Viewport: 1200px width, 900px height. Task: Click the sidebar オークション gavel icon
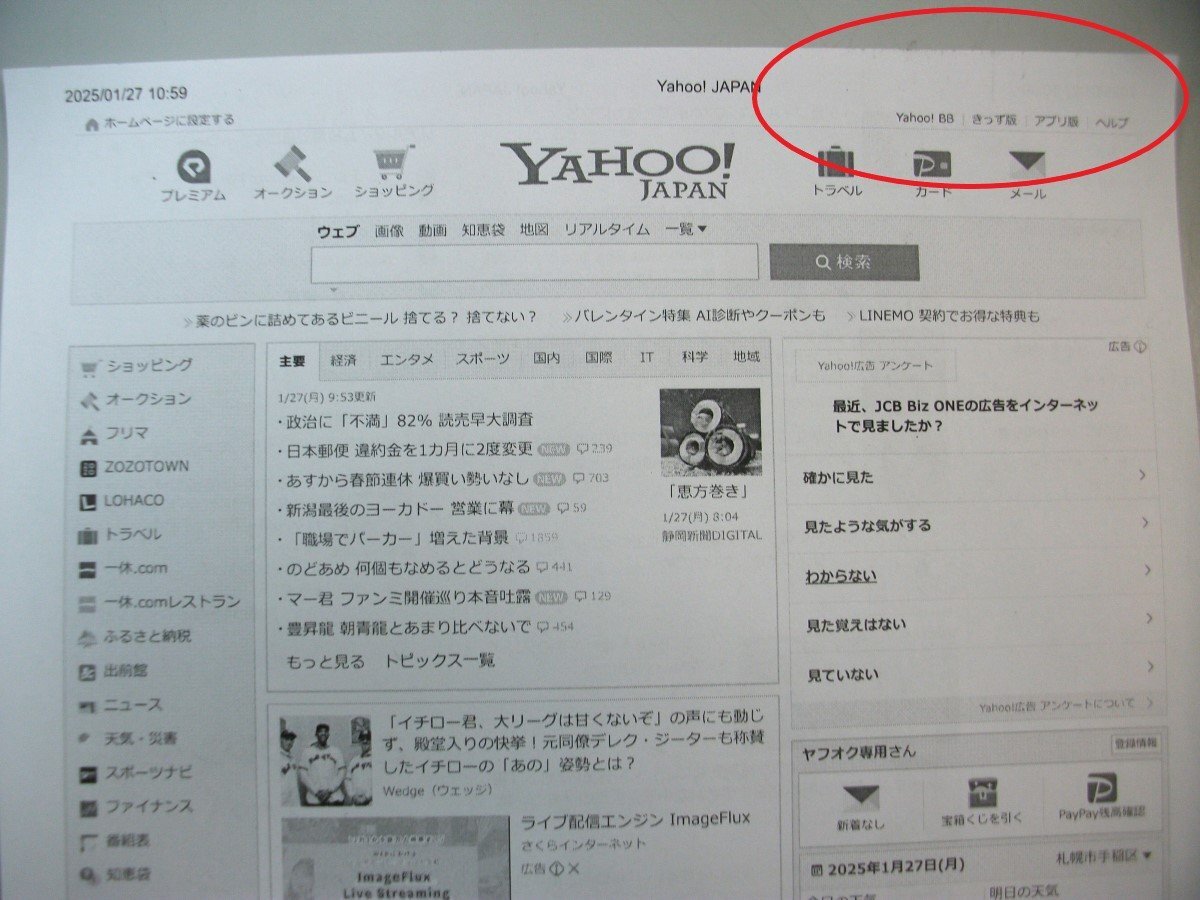[90, 400]
